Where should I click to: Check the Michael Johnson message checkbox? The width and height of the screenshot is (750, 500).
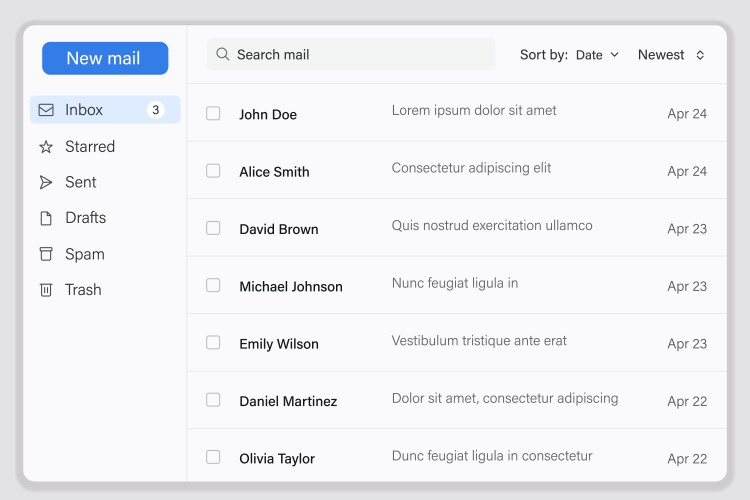pyautogui.click(x=213, y=286)
